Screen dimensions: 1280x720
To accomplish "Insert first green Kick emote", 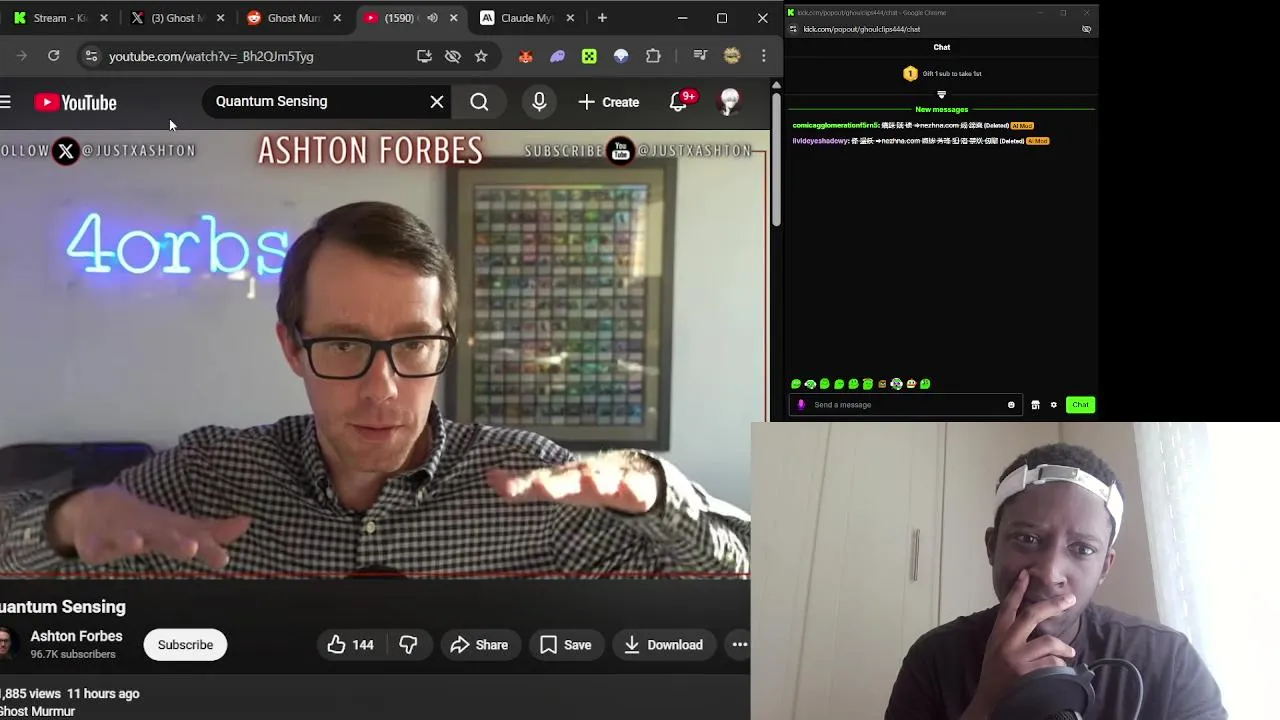I will pyautogui.click(x=796, y=384).
